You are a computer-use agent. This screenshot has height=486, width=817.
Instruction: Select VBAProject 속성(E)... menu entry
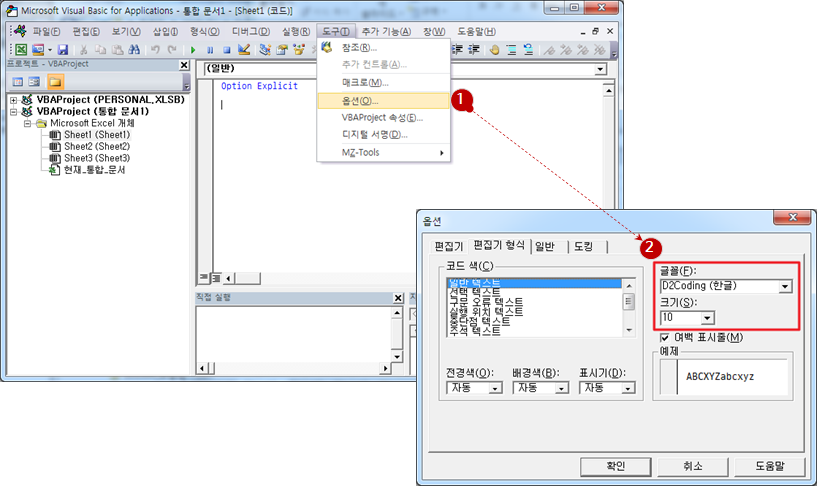coord(383,118)
